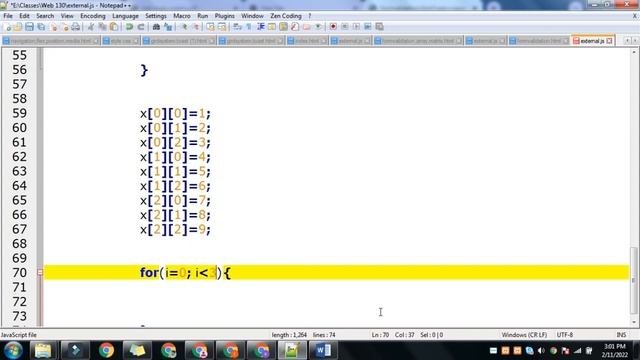
Task: Toggle the Monitoring eye icon
Action: pos(318,27)
